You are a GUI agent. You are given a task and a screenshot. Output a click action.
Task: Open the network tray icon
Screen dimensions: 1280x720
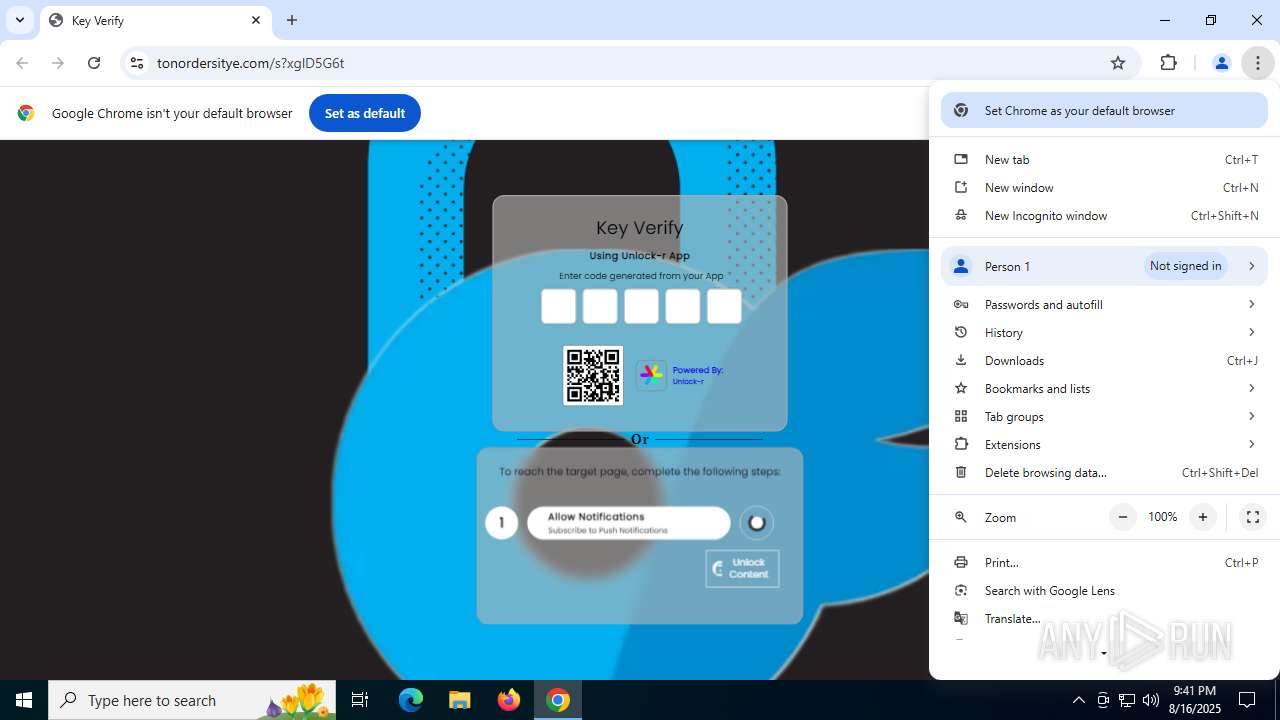[x=1127, y=700]
